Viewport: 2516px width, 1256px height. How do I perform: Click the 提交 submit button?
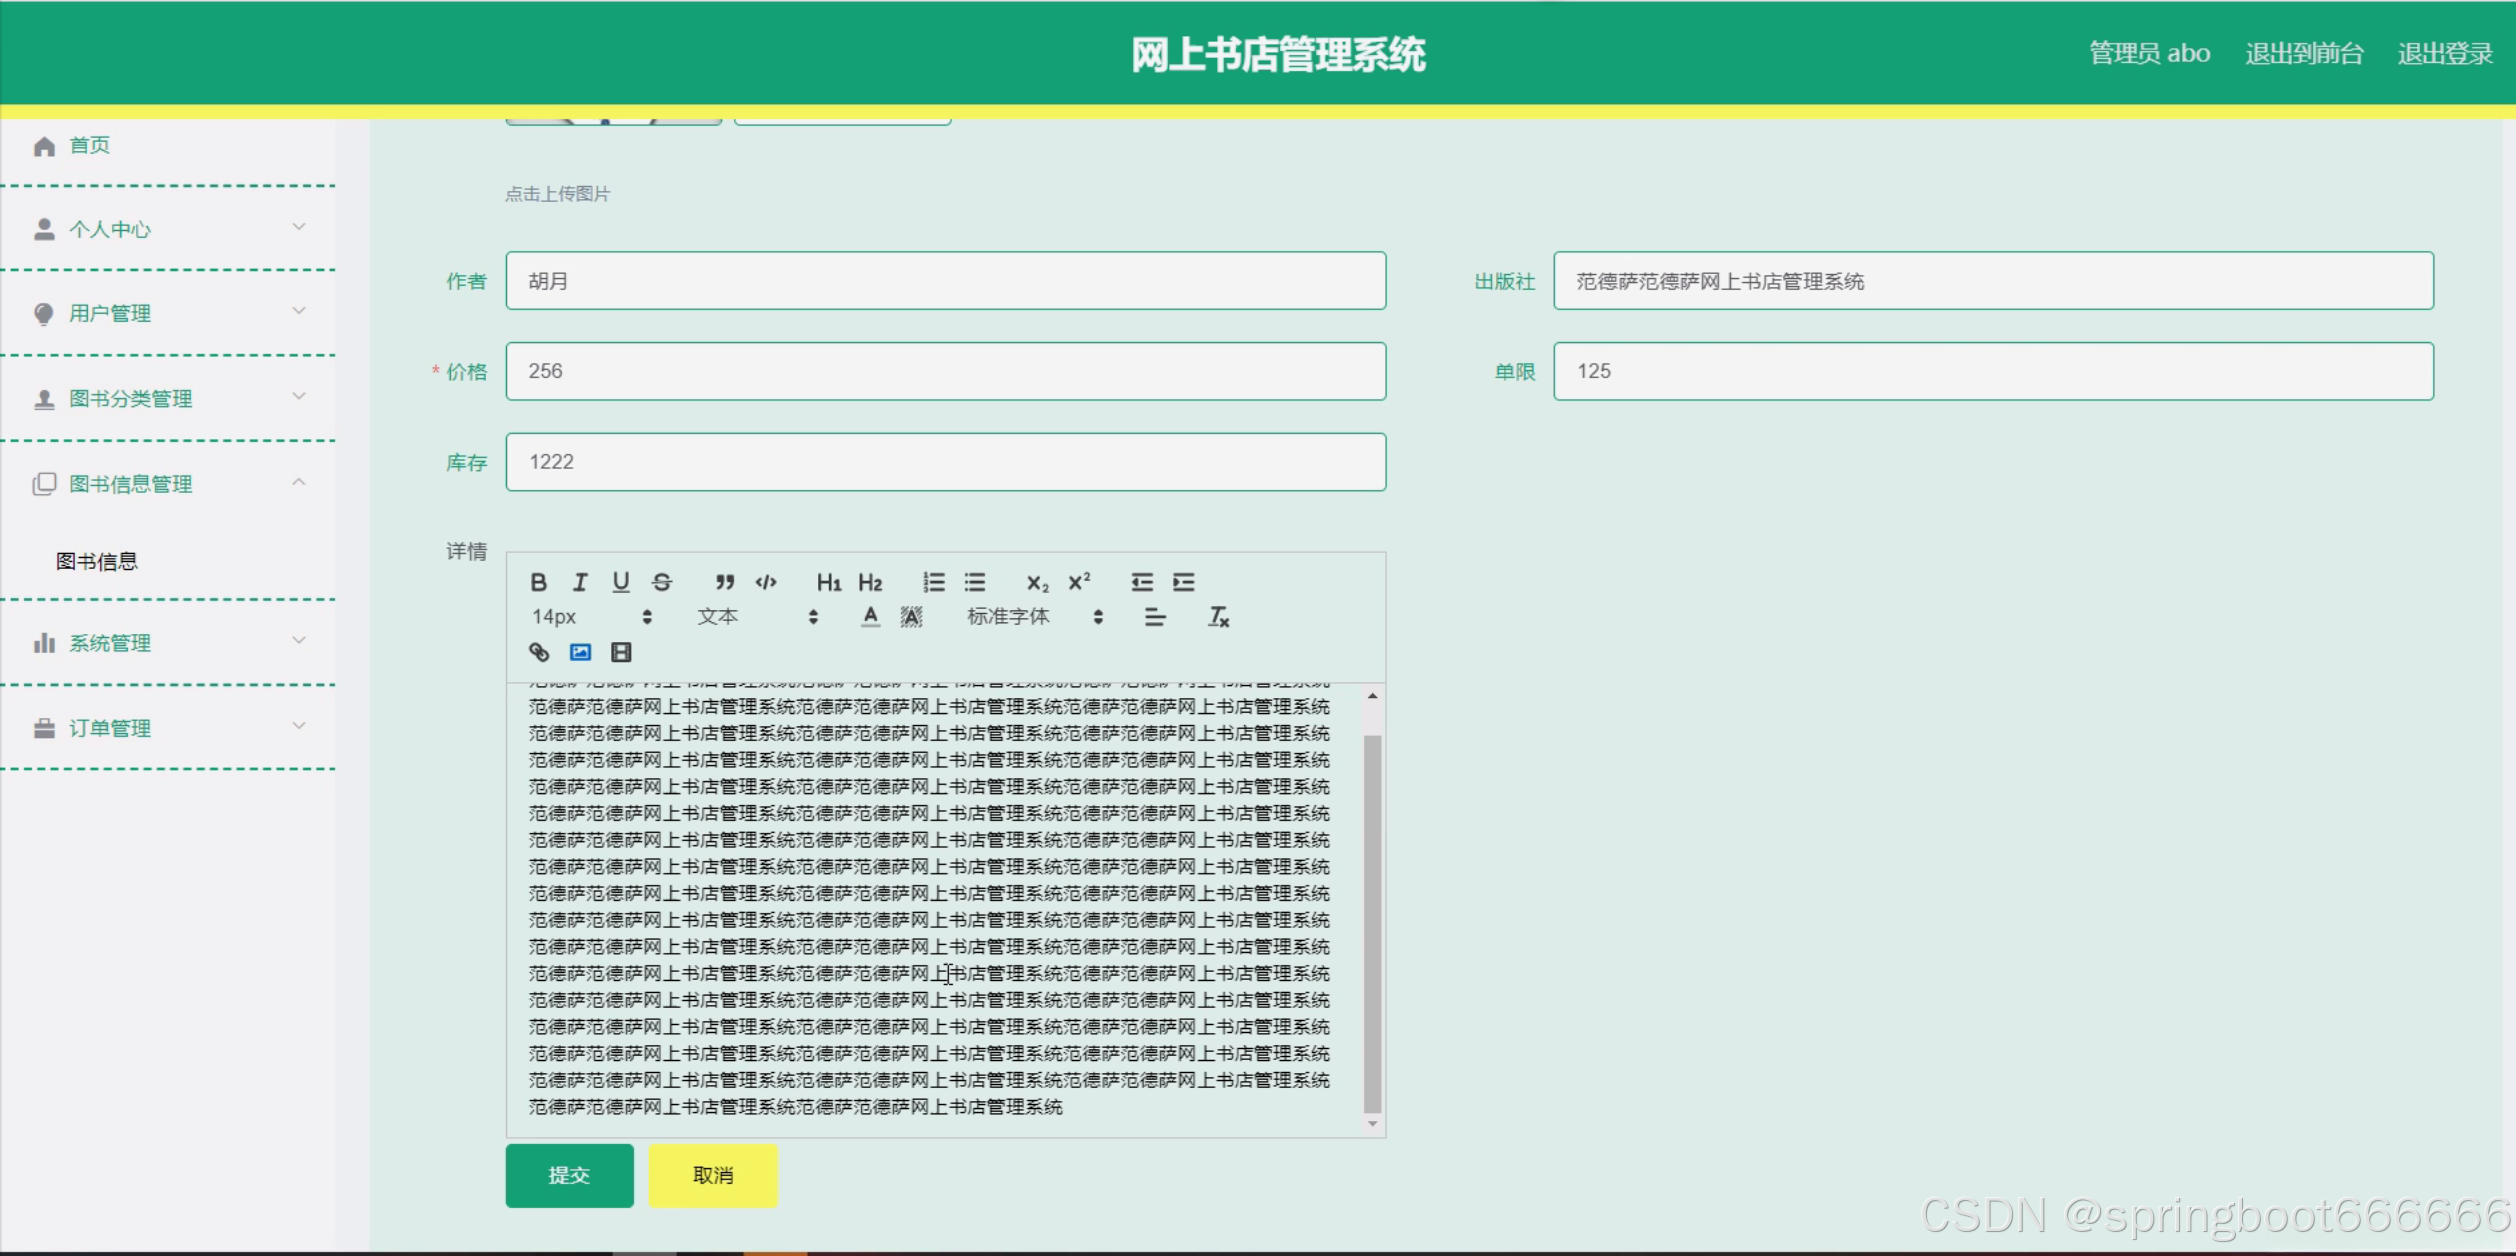pos(569,1175)
